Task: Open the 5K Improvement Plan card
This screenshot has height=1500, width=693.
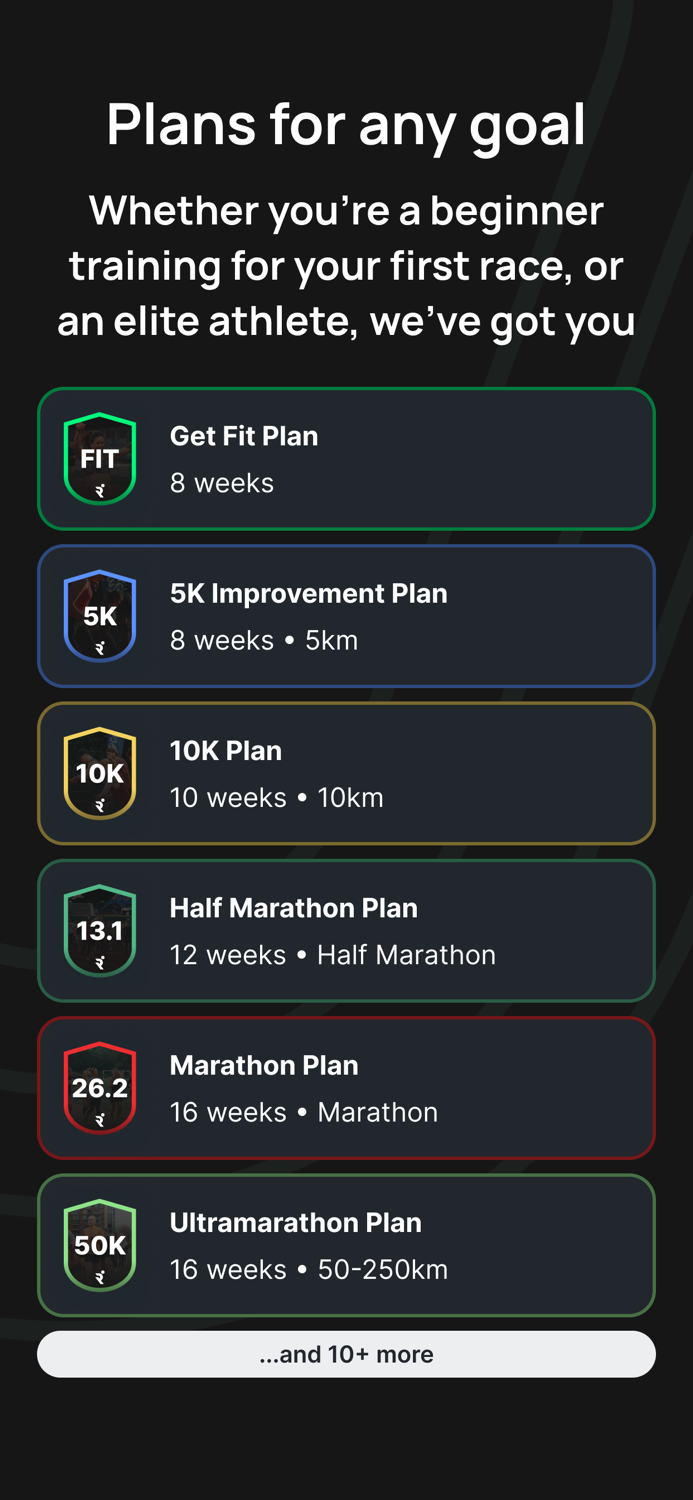Action: pyautogui.click(x=346, y=616)
